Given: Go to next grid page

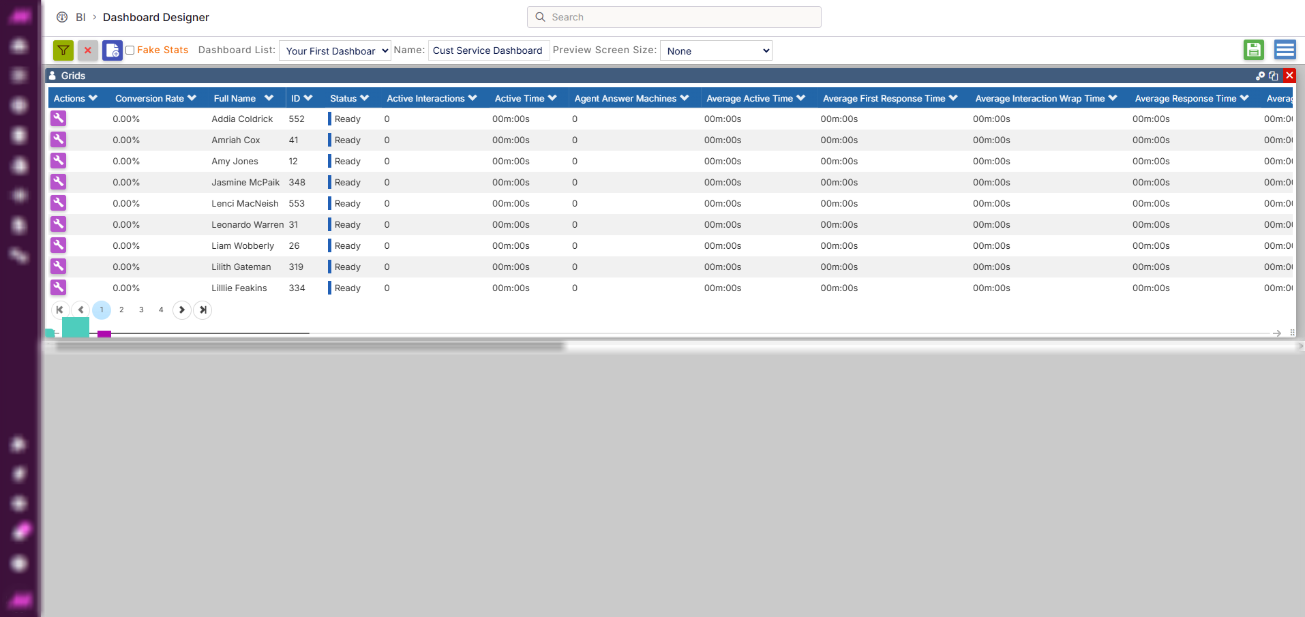Looking at the screenshot, I should point(181,310).
